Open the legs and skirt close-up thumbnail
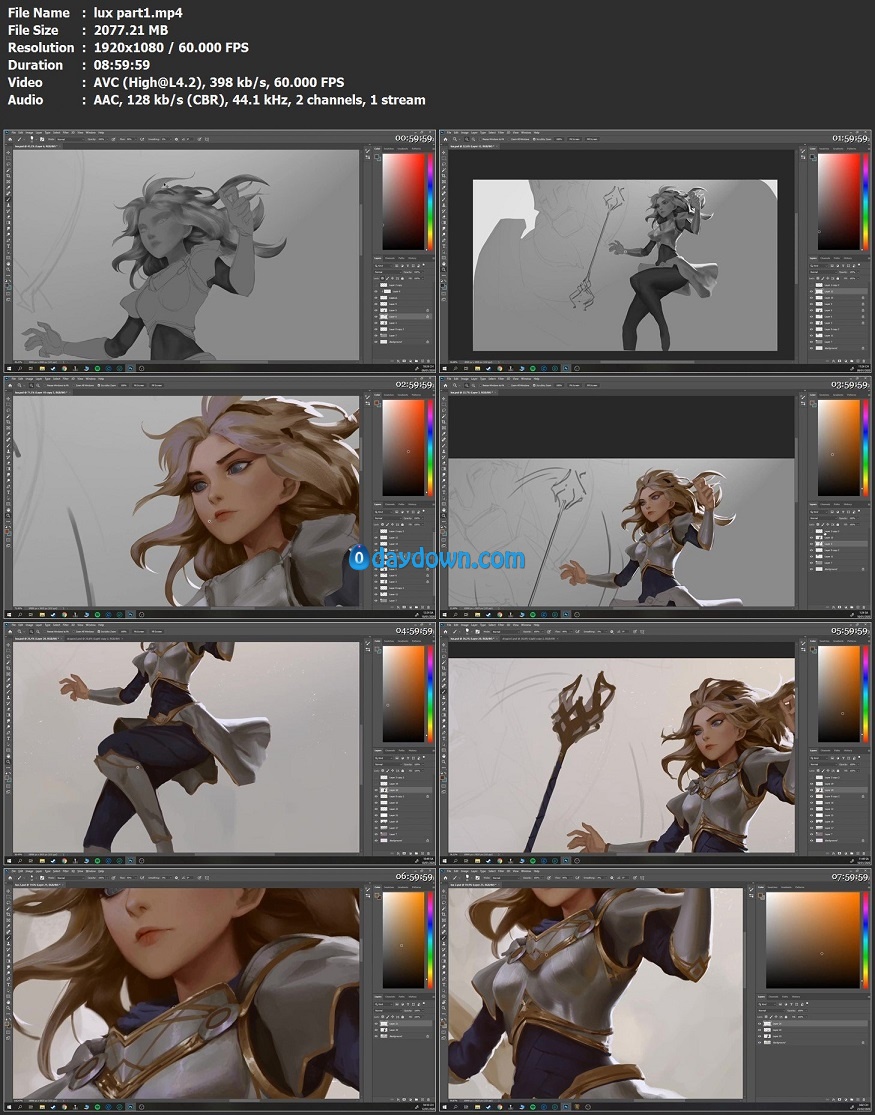 point(219,743)
